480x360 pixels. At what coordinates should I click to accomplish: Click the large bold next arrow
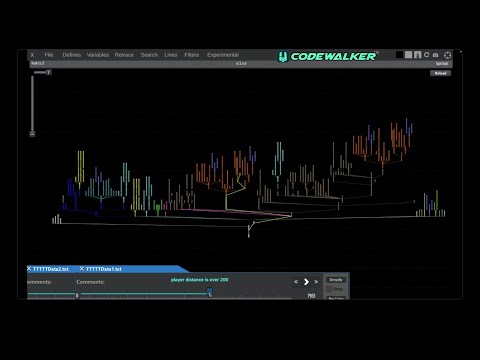(306, 282)
